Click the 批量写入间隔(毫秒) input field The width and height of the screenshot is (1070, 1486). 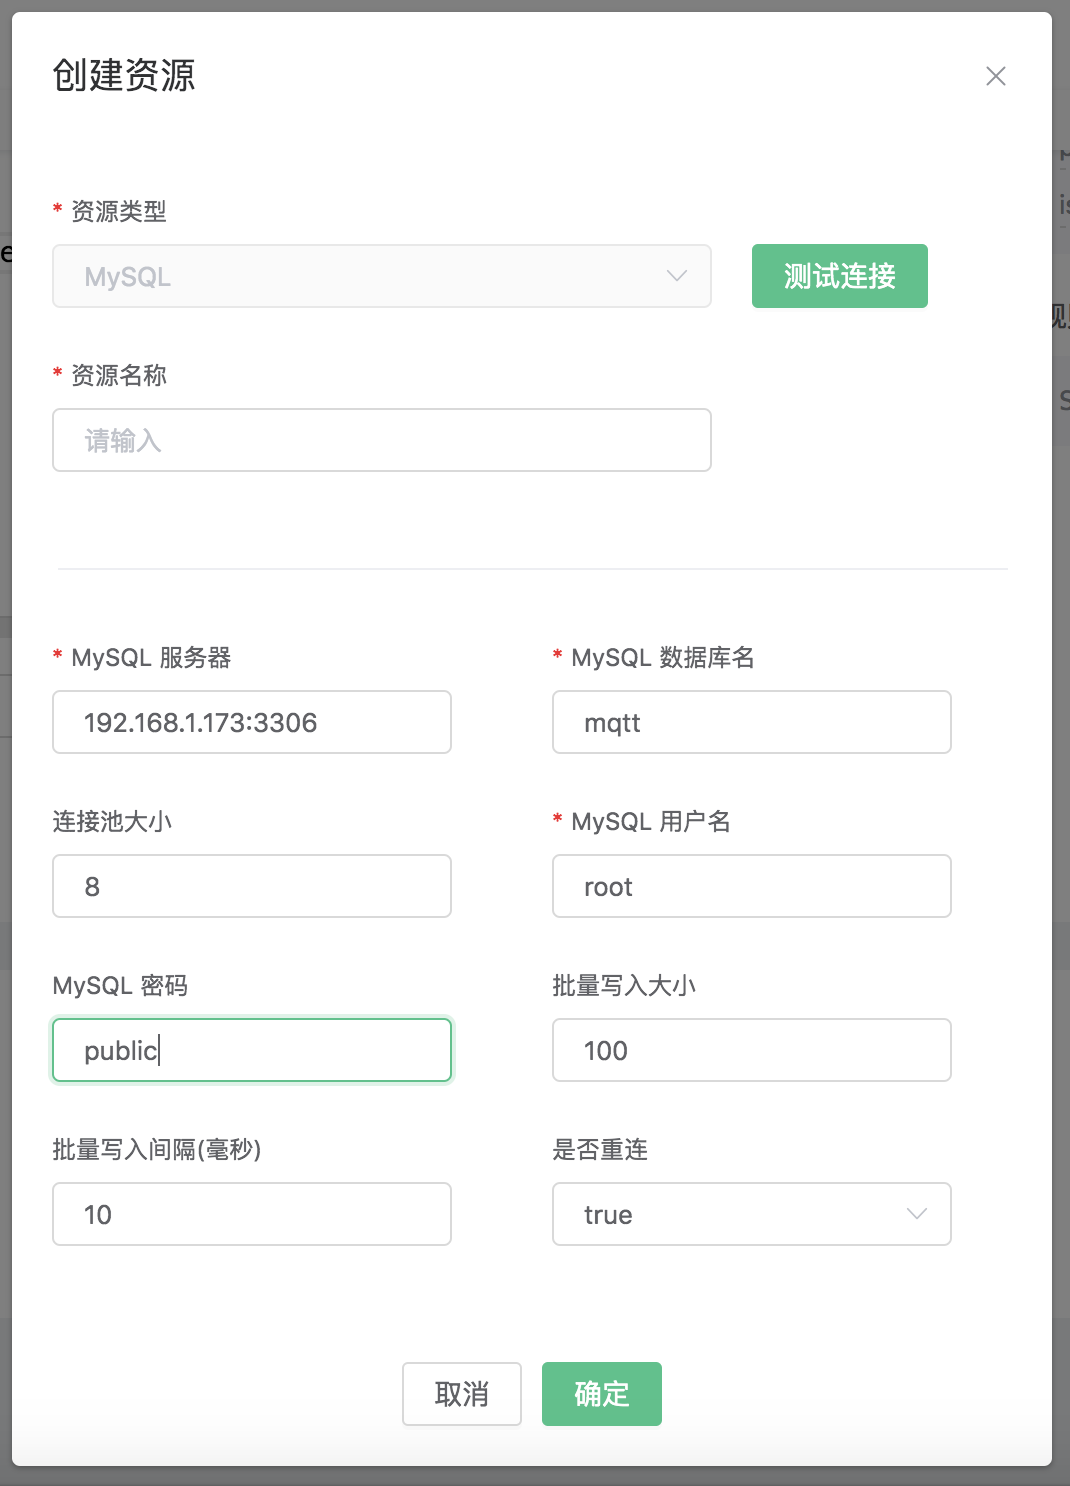coord(251,1214)
